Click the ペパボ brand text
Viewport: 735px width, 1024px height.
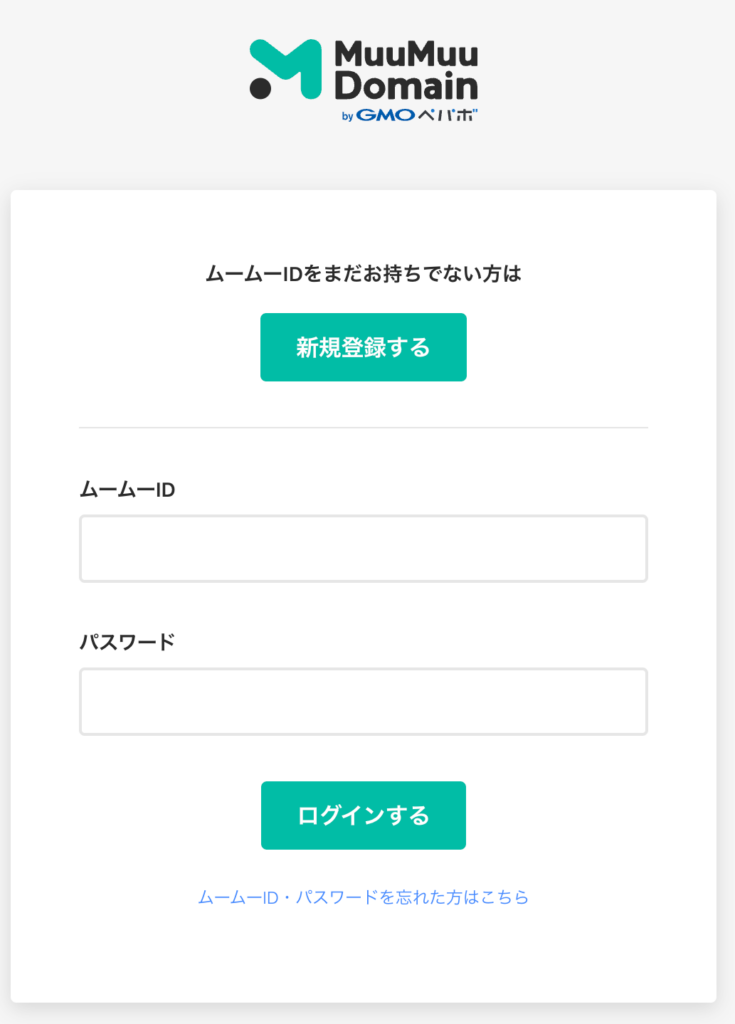tap(446, 115)
